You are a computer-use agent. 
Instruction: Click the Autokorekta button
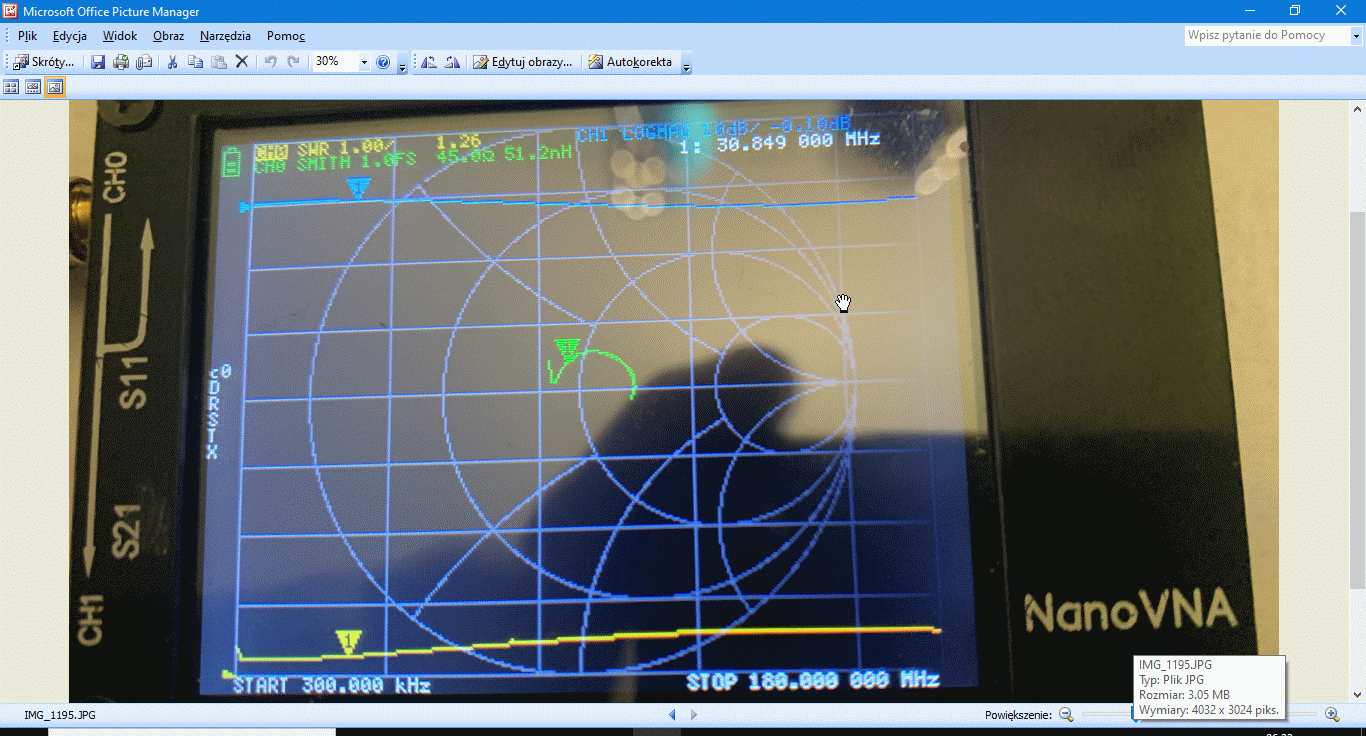coord(630,62)
